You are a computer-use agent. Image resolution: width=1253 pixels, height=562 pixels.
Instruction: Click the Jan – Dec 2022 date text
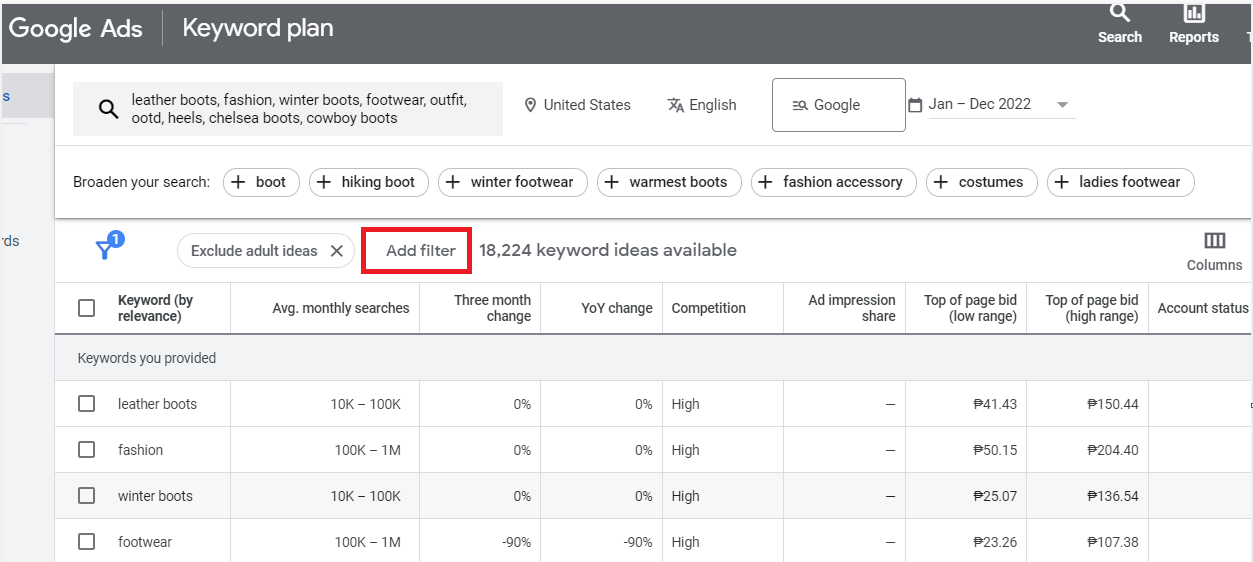coord(980,104)
